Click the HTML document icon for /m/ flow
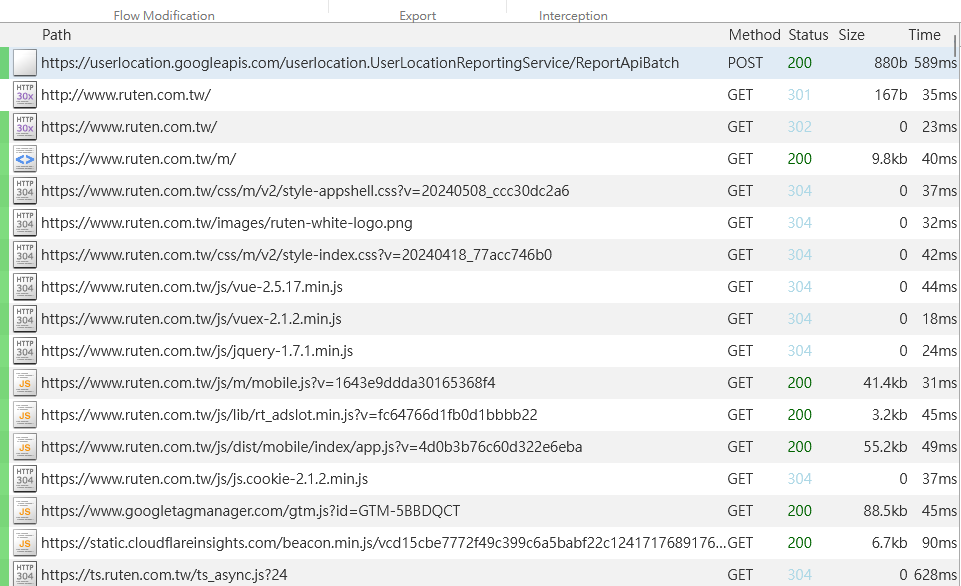Image resolution: width=961 pixels, height=586 pixels. (25, 159)
